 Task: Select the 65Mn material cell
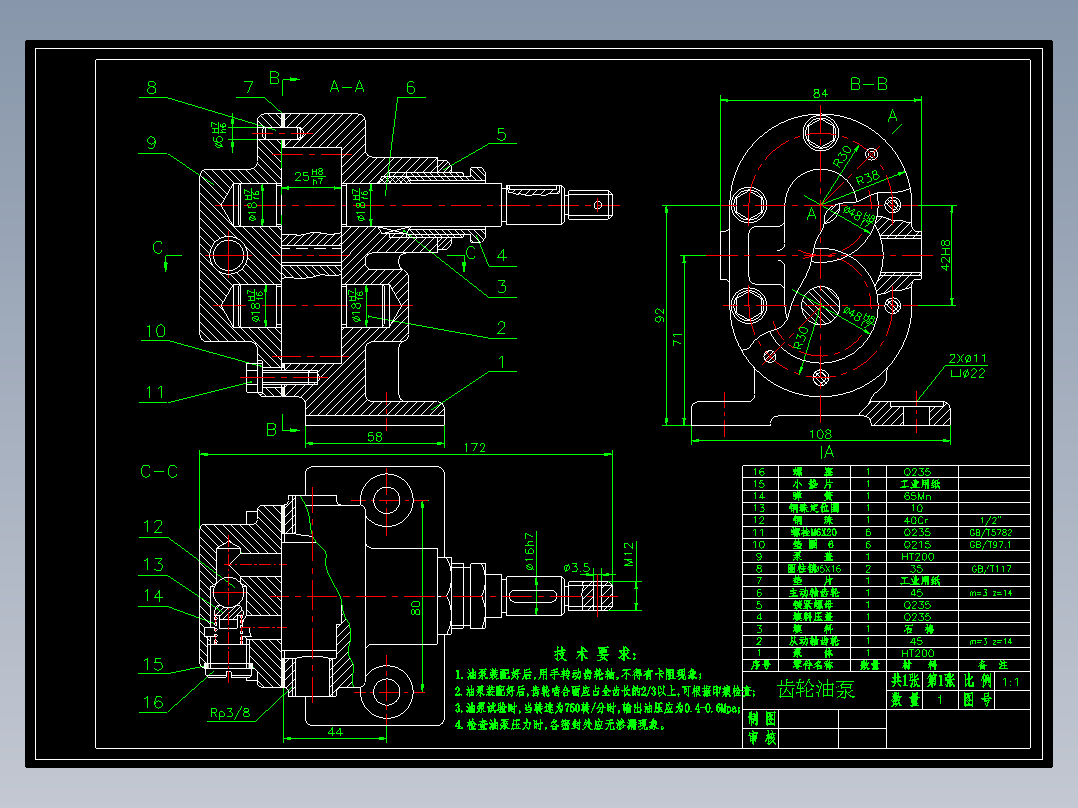[917, 496]
